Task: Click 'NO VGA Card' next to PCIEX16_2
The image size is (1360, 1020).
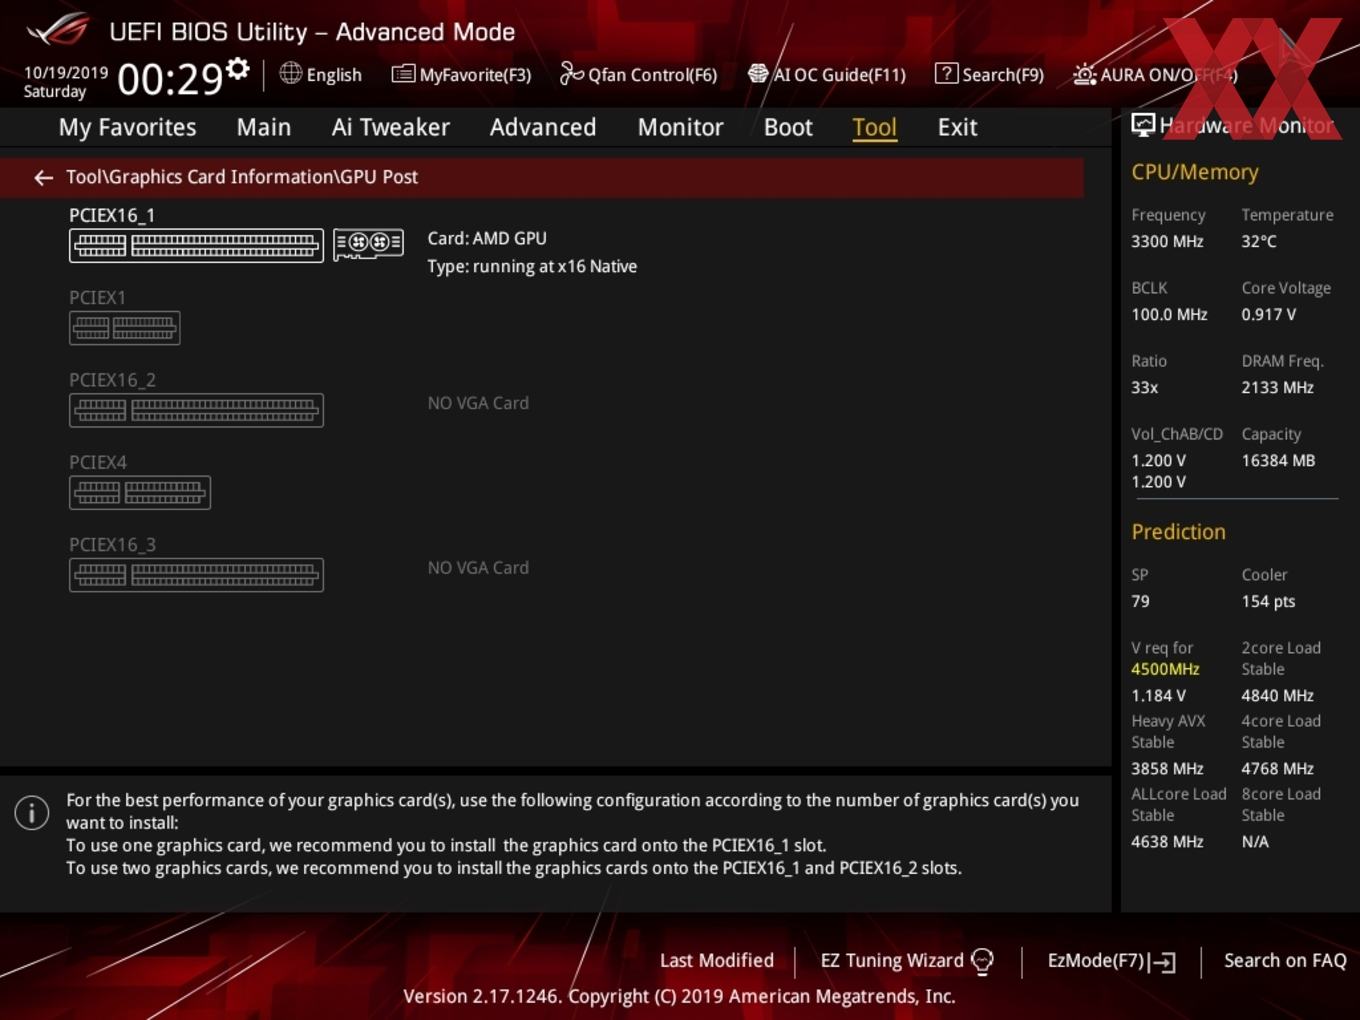Action: [478, 403]
